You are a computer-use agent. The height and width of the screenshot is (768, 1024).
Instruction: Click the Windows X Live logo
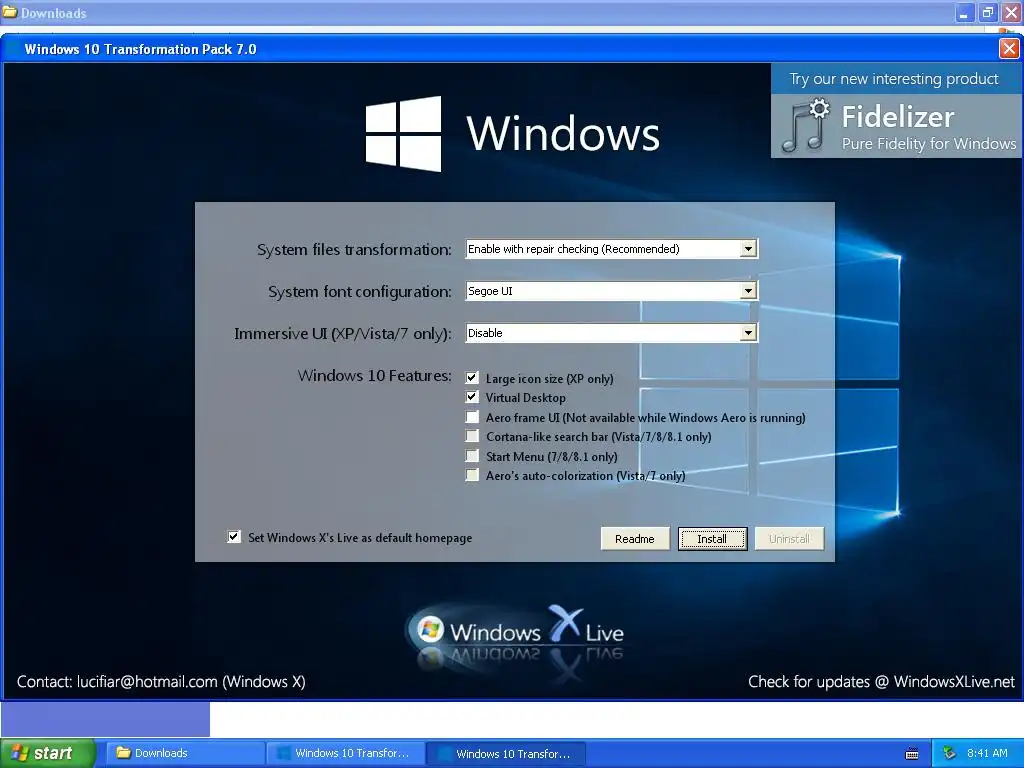click(516, 633)
